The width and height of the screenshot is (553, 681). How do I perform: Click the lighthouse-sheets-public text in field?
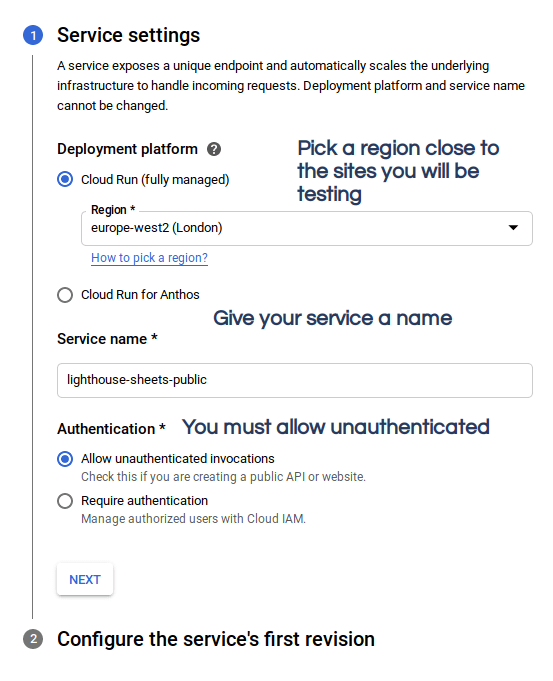click(137, 380)
